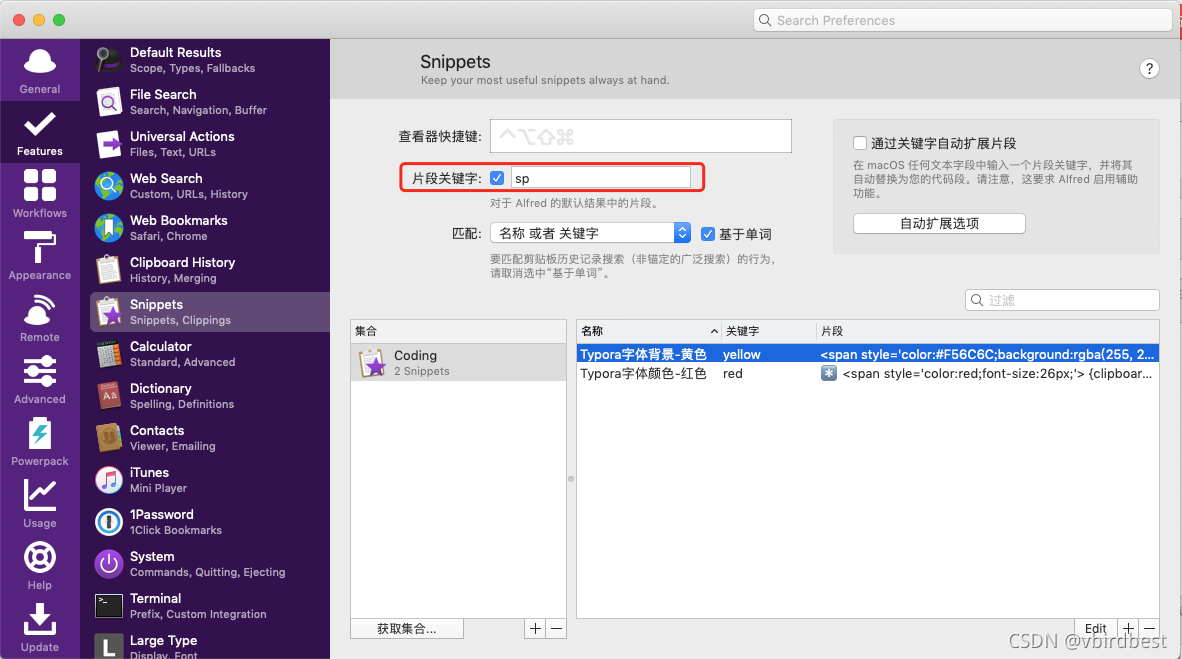Viewport: 1182px width, 659px height.
Task: Select the Typora字体背景-黄色 snippet row
Action: (x=868, y=354)
